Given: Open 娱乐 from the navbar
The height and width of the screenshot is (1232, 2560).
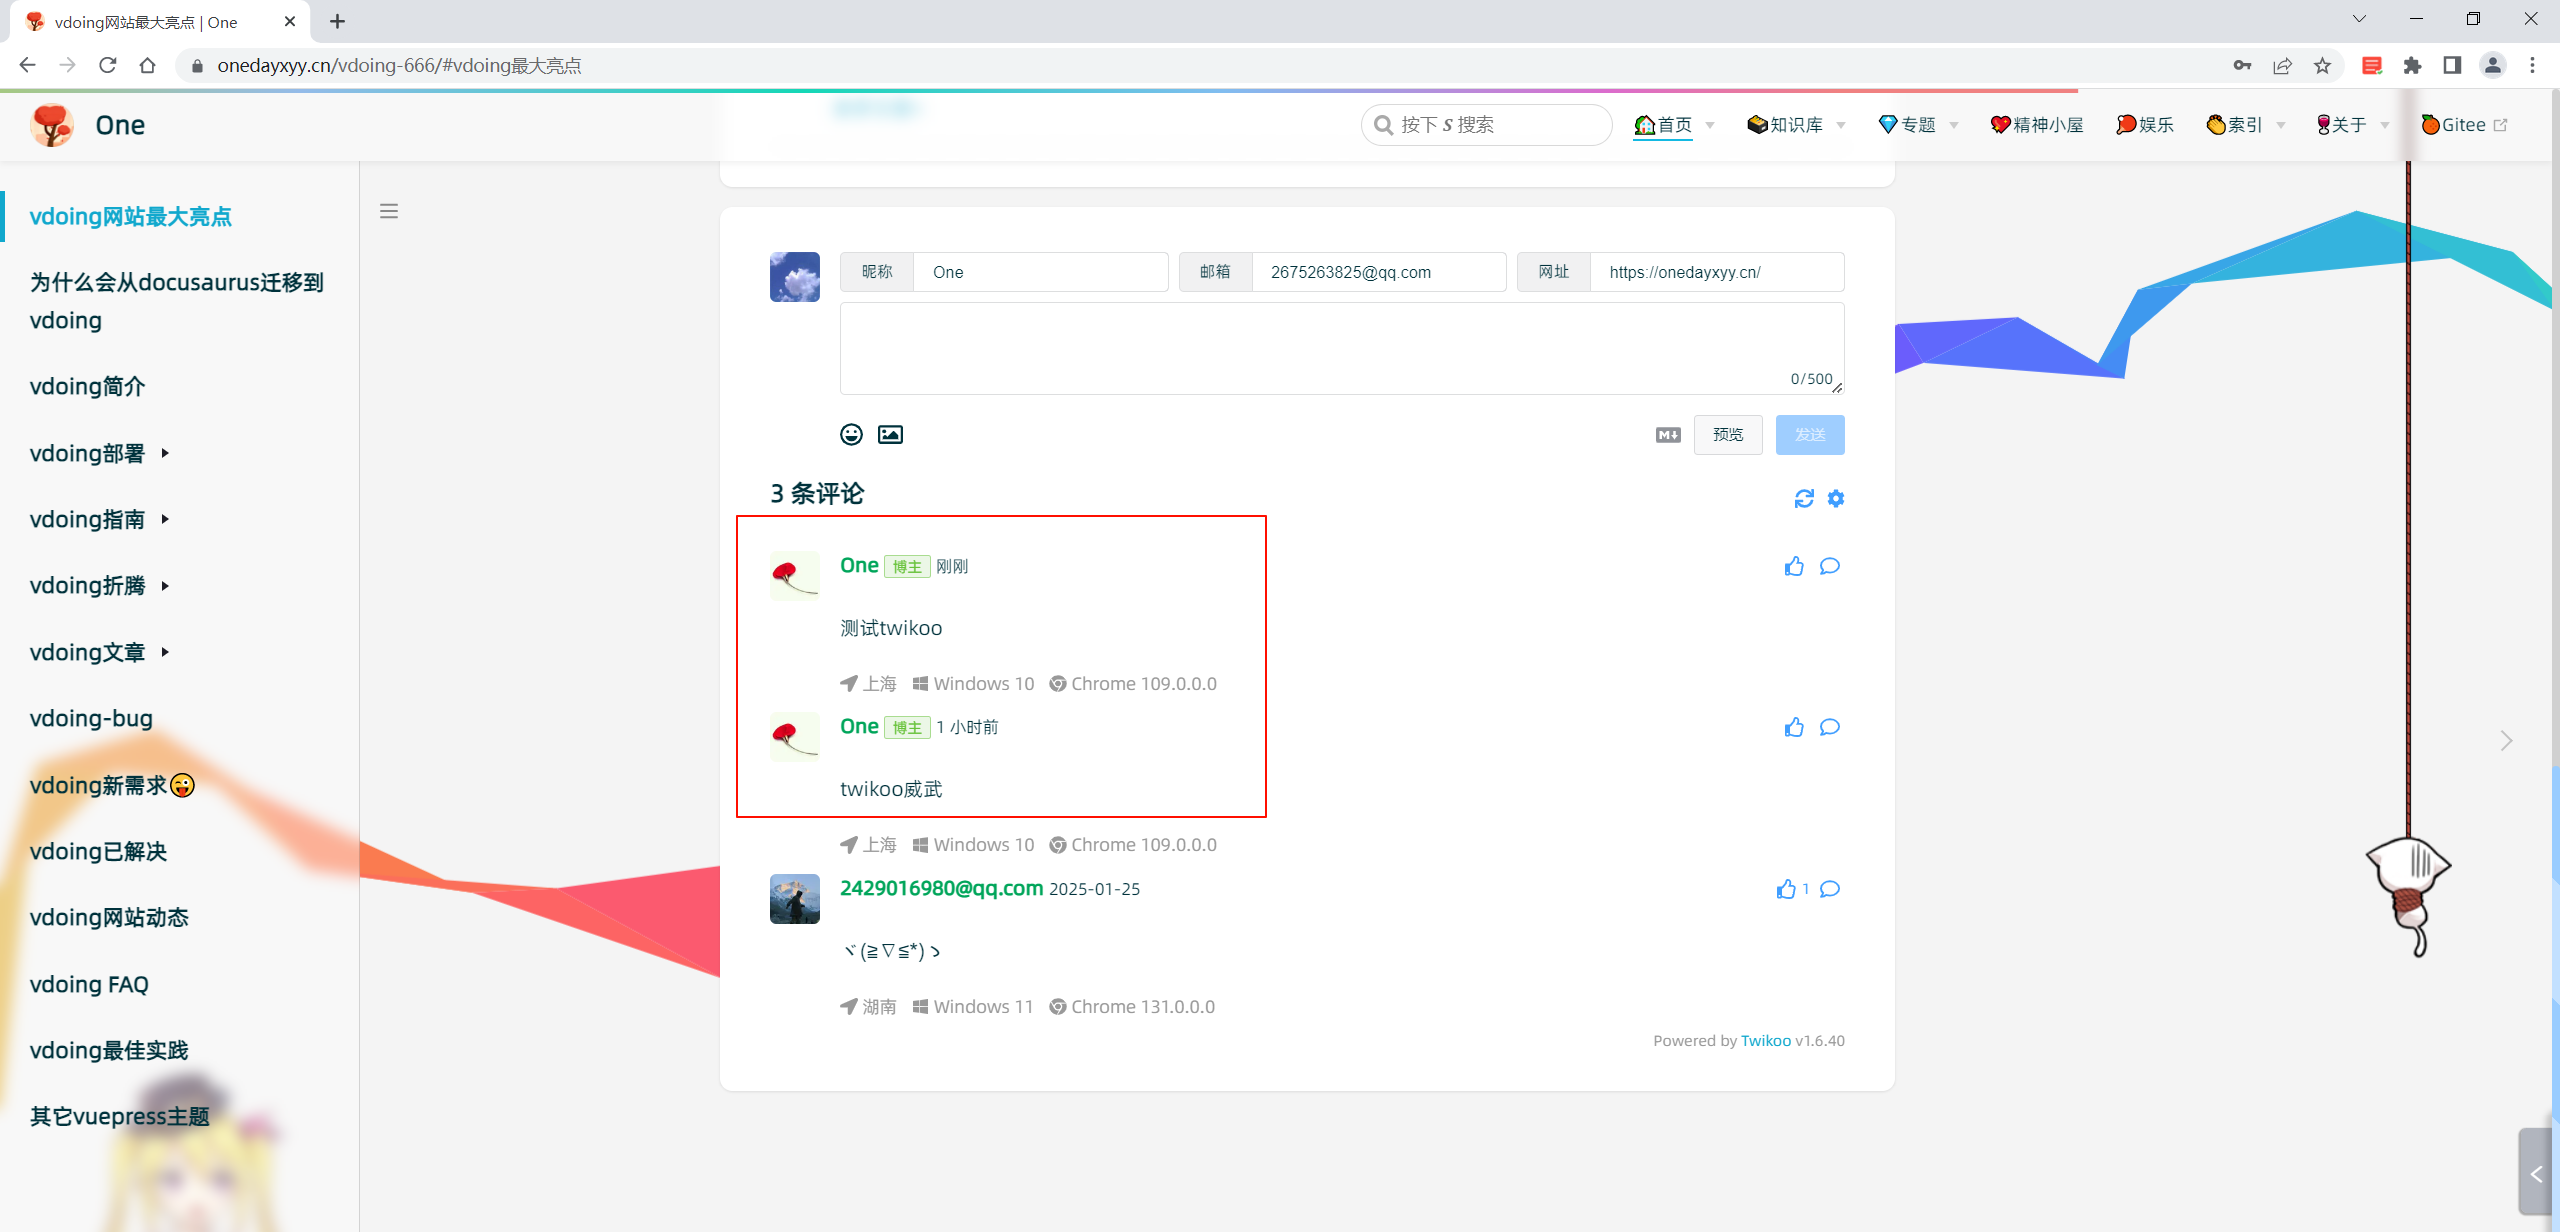Looking at the screenshot, I should click(x=2144, y=125).
